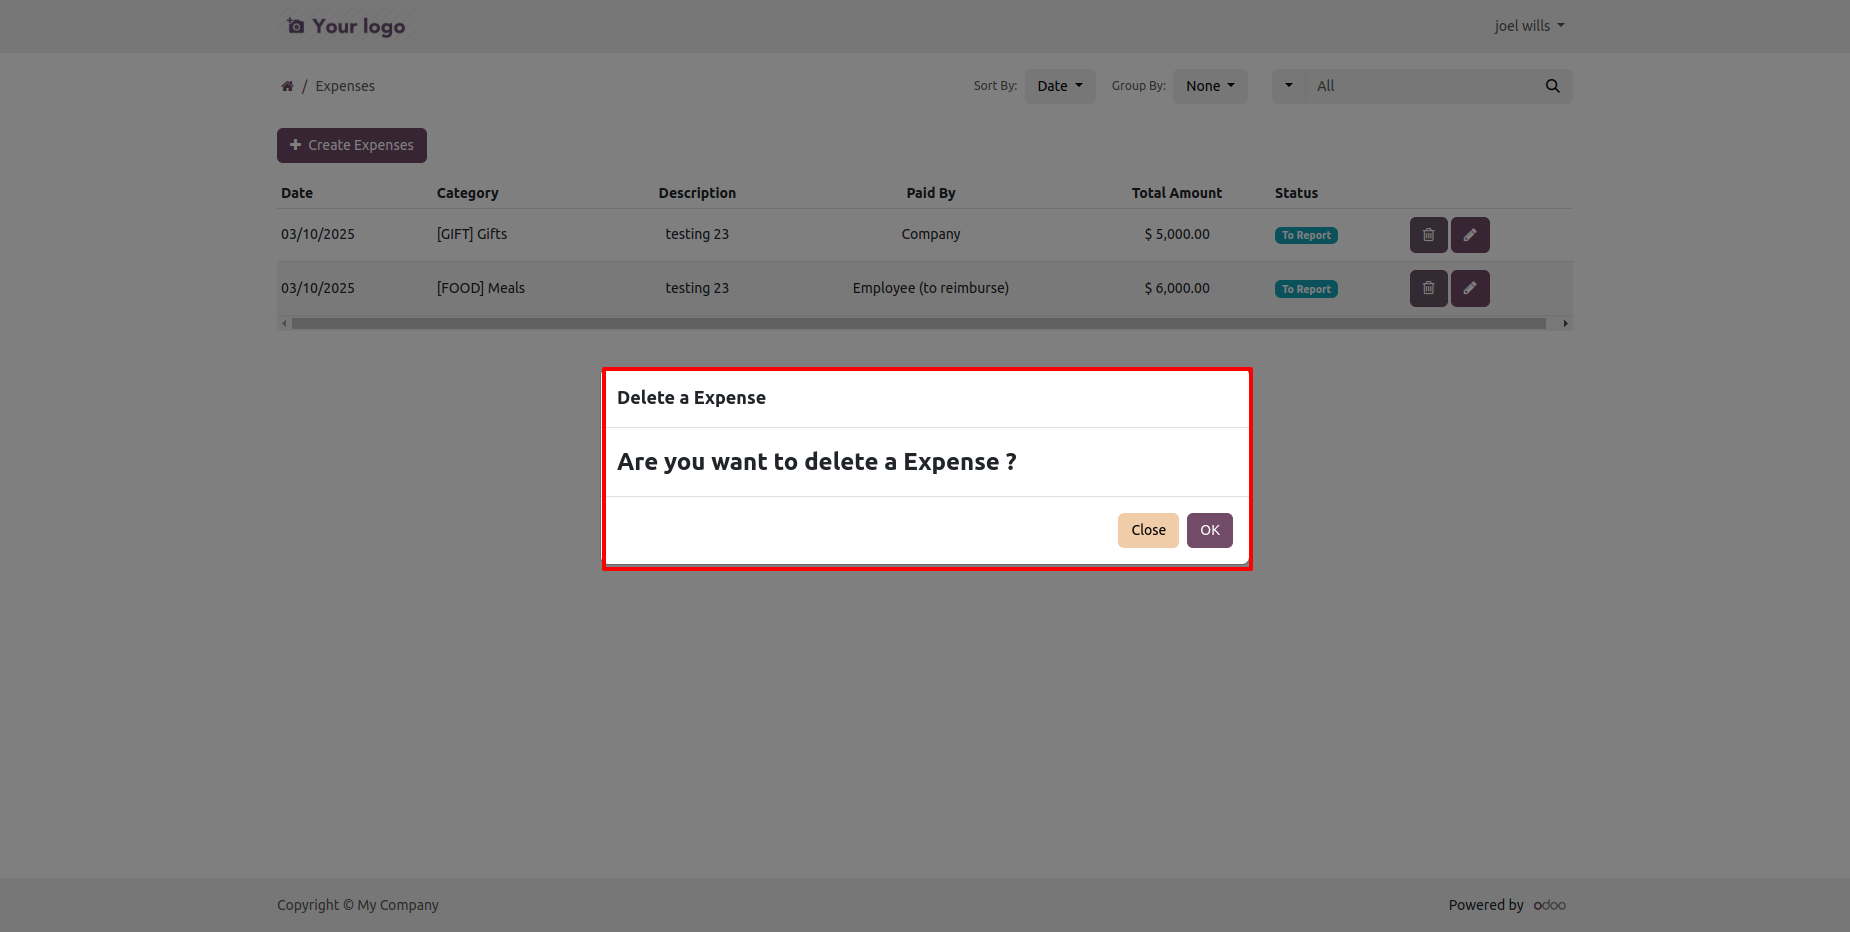Open the Sort By Date dropdown
The image size is (1850, 932).
click(1059, 86)
